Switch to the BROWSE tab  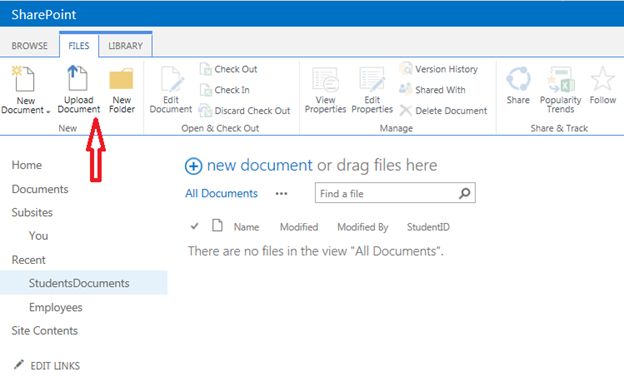point(29,46)
